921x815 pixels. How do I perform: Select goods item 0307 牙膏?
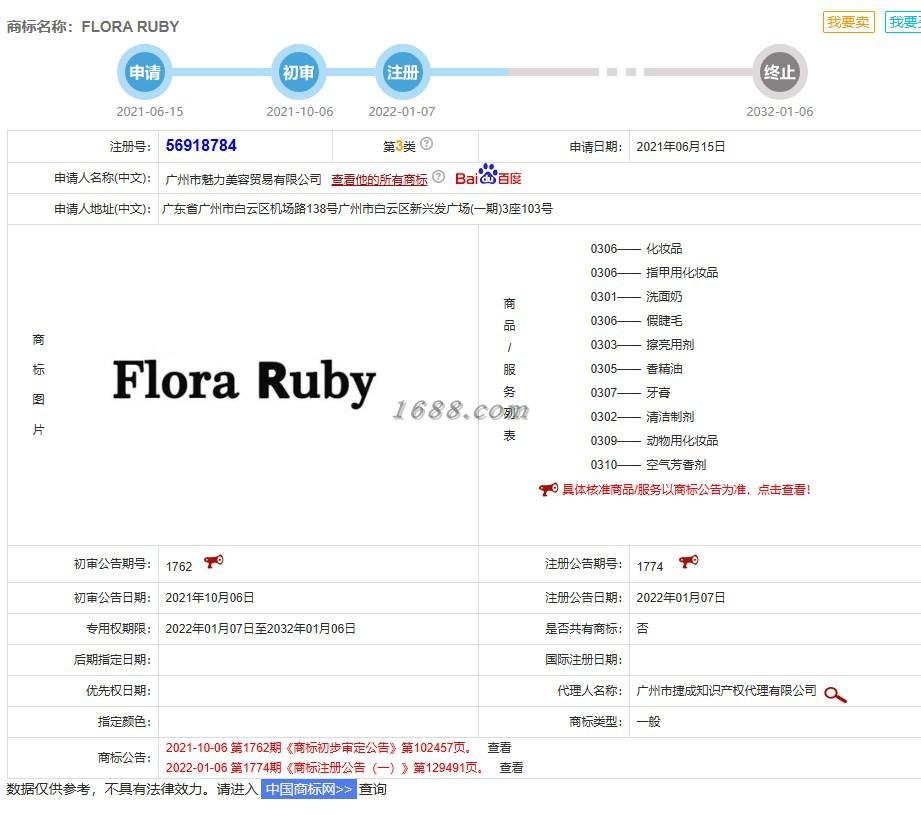tap(630, 393)
